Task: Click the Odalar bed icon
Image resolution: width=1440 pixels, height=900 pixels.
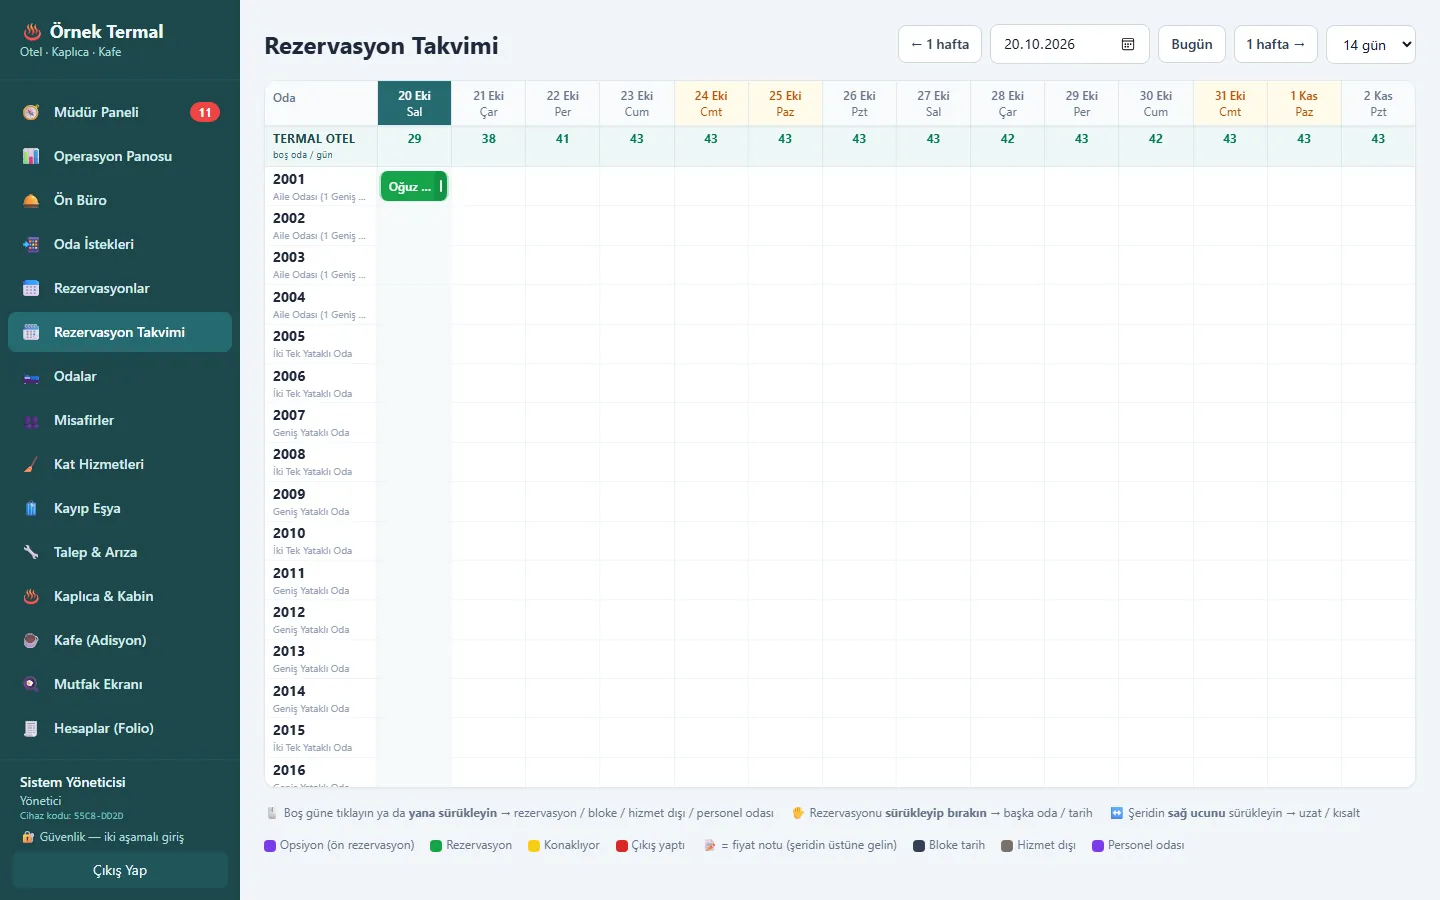Action: [31, 376]
